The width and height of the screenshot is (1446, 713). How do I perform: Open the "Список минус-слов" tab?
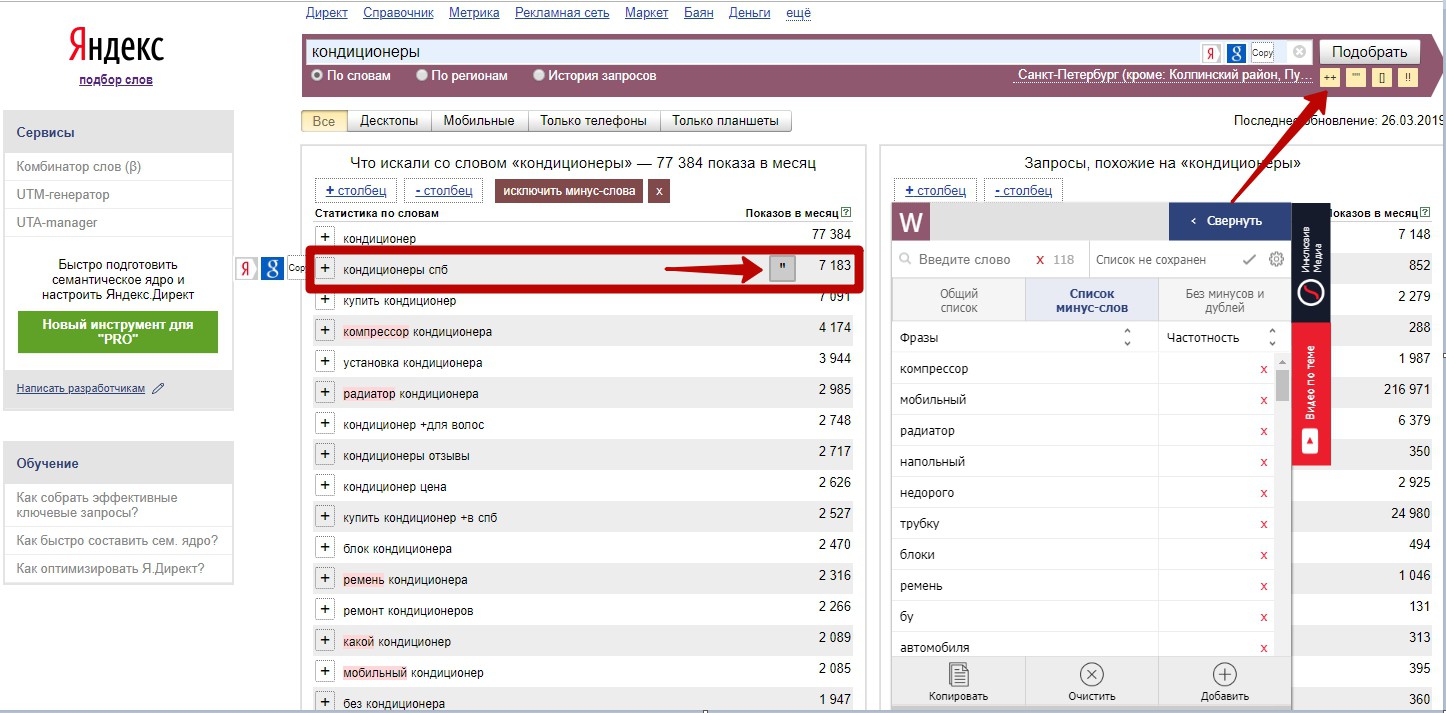(x=1092, y=301)
